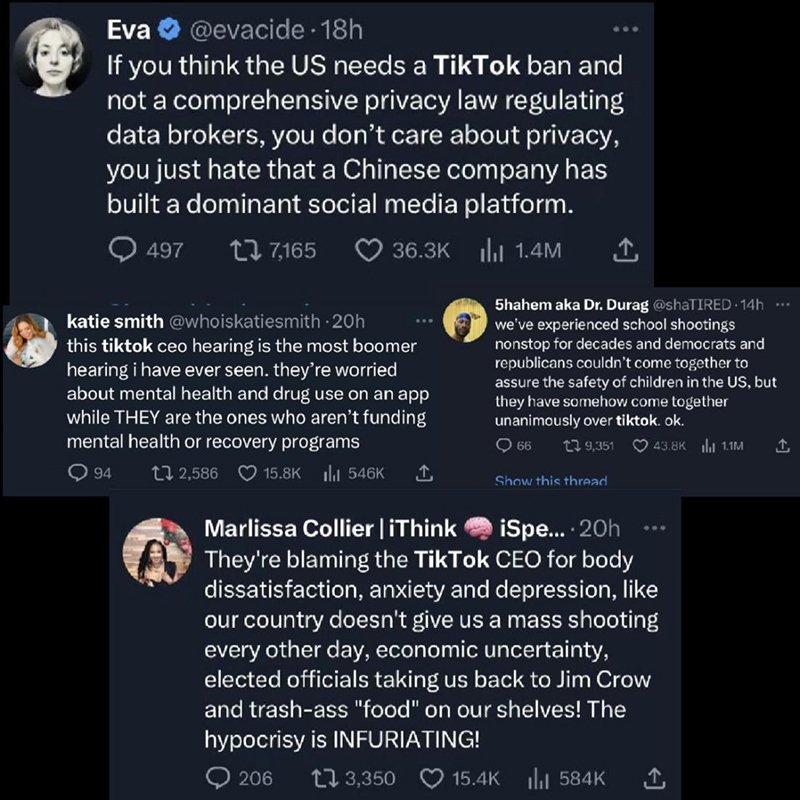Open more options on Marlissa Collier's tweet
This screenshot has height=800, width=800.
click(x=654, y=528)
